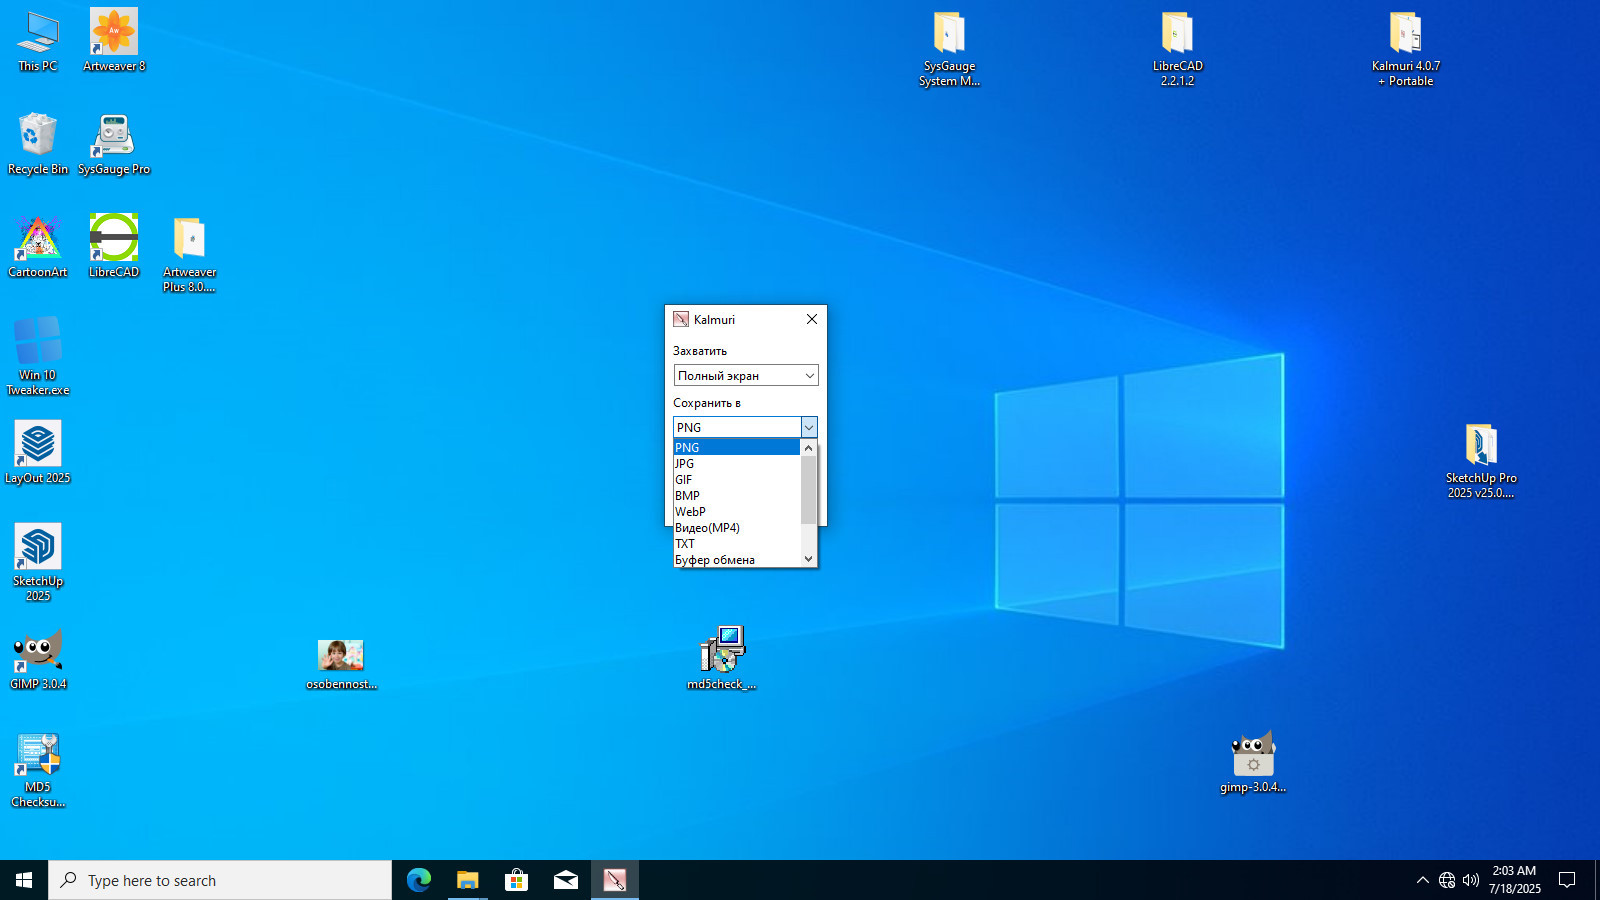Expand hidden system tray icons chevron
The height and width of the screenshot is (900, 1600).
tap(1422, 880)
